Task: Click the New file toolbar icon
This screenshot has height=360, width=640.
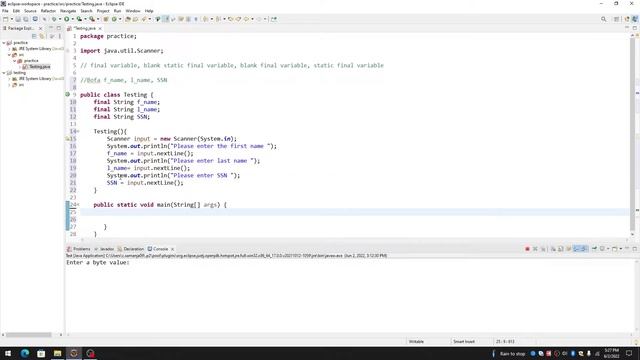Action: 5,19
